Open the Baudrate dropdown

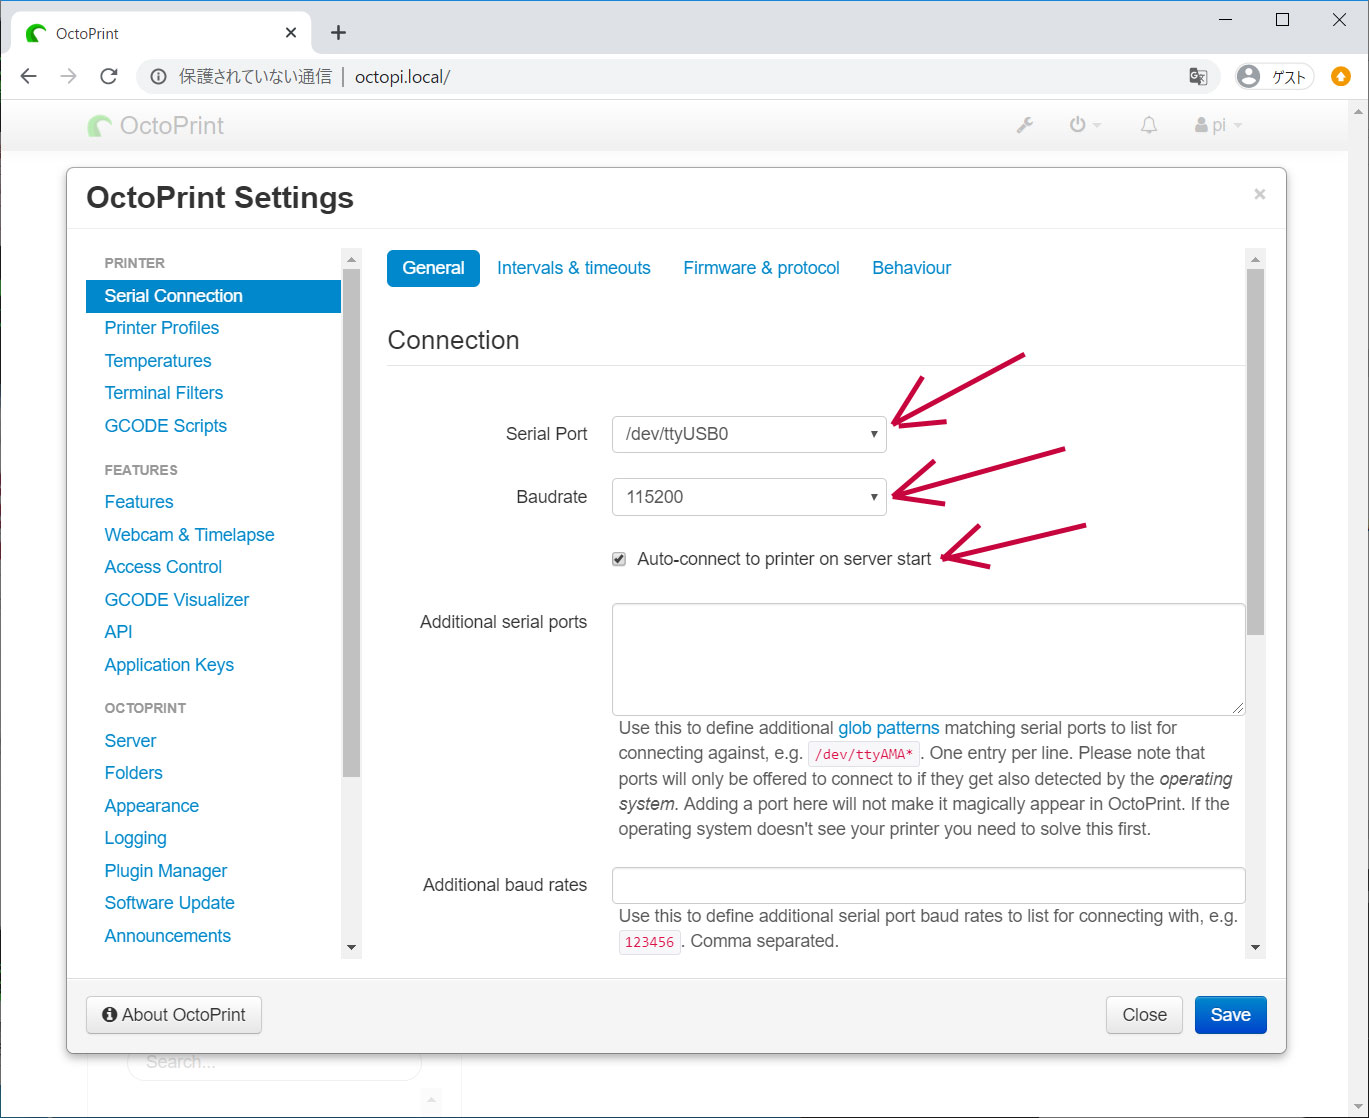pos(749,497)
